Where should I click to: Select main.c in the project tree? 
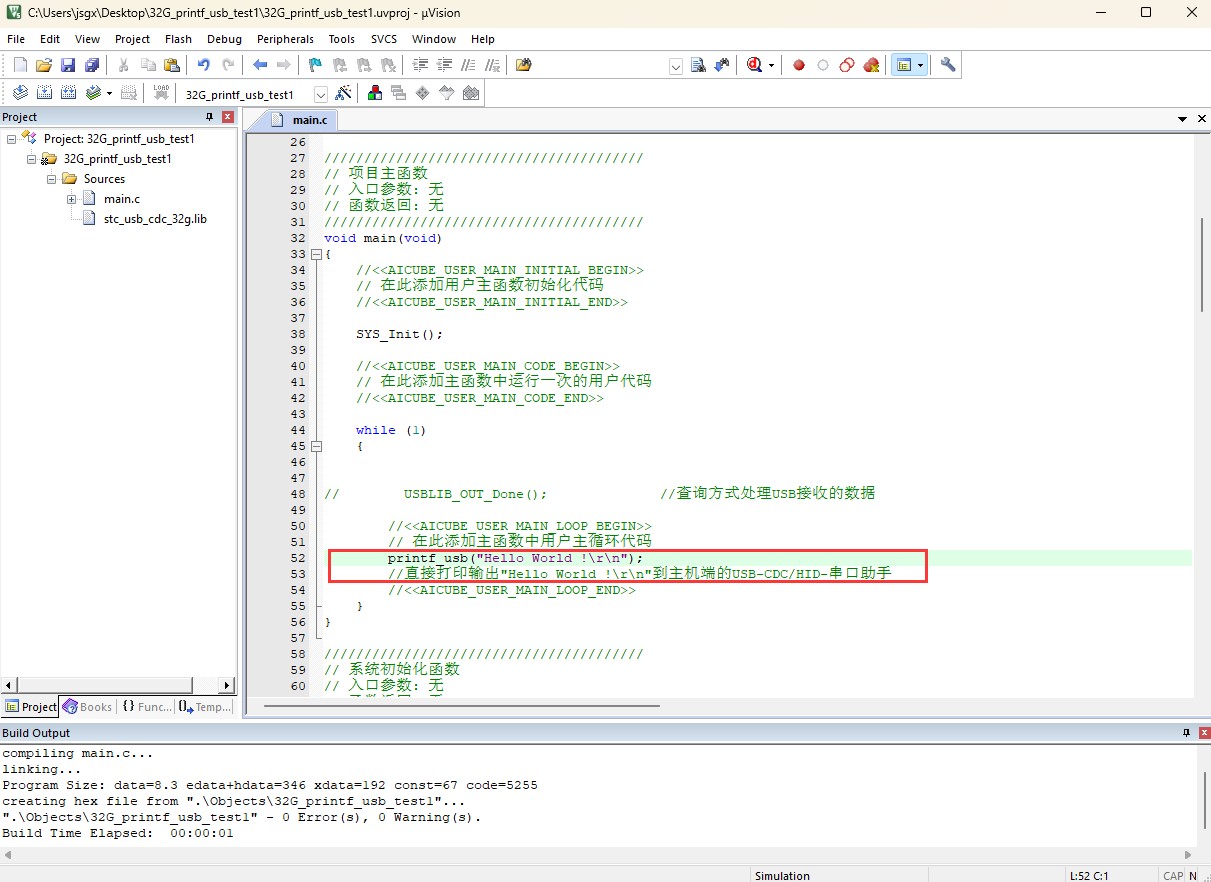[x=122, y=199]
